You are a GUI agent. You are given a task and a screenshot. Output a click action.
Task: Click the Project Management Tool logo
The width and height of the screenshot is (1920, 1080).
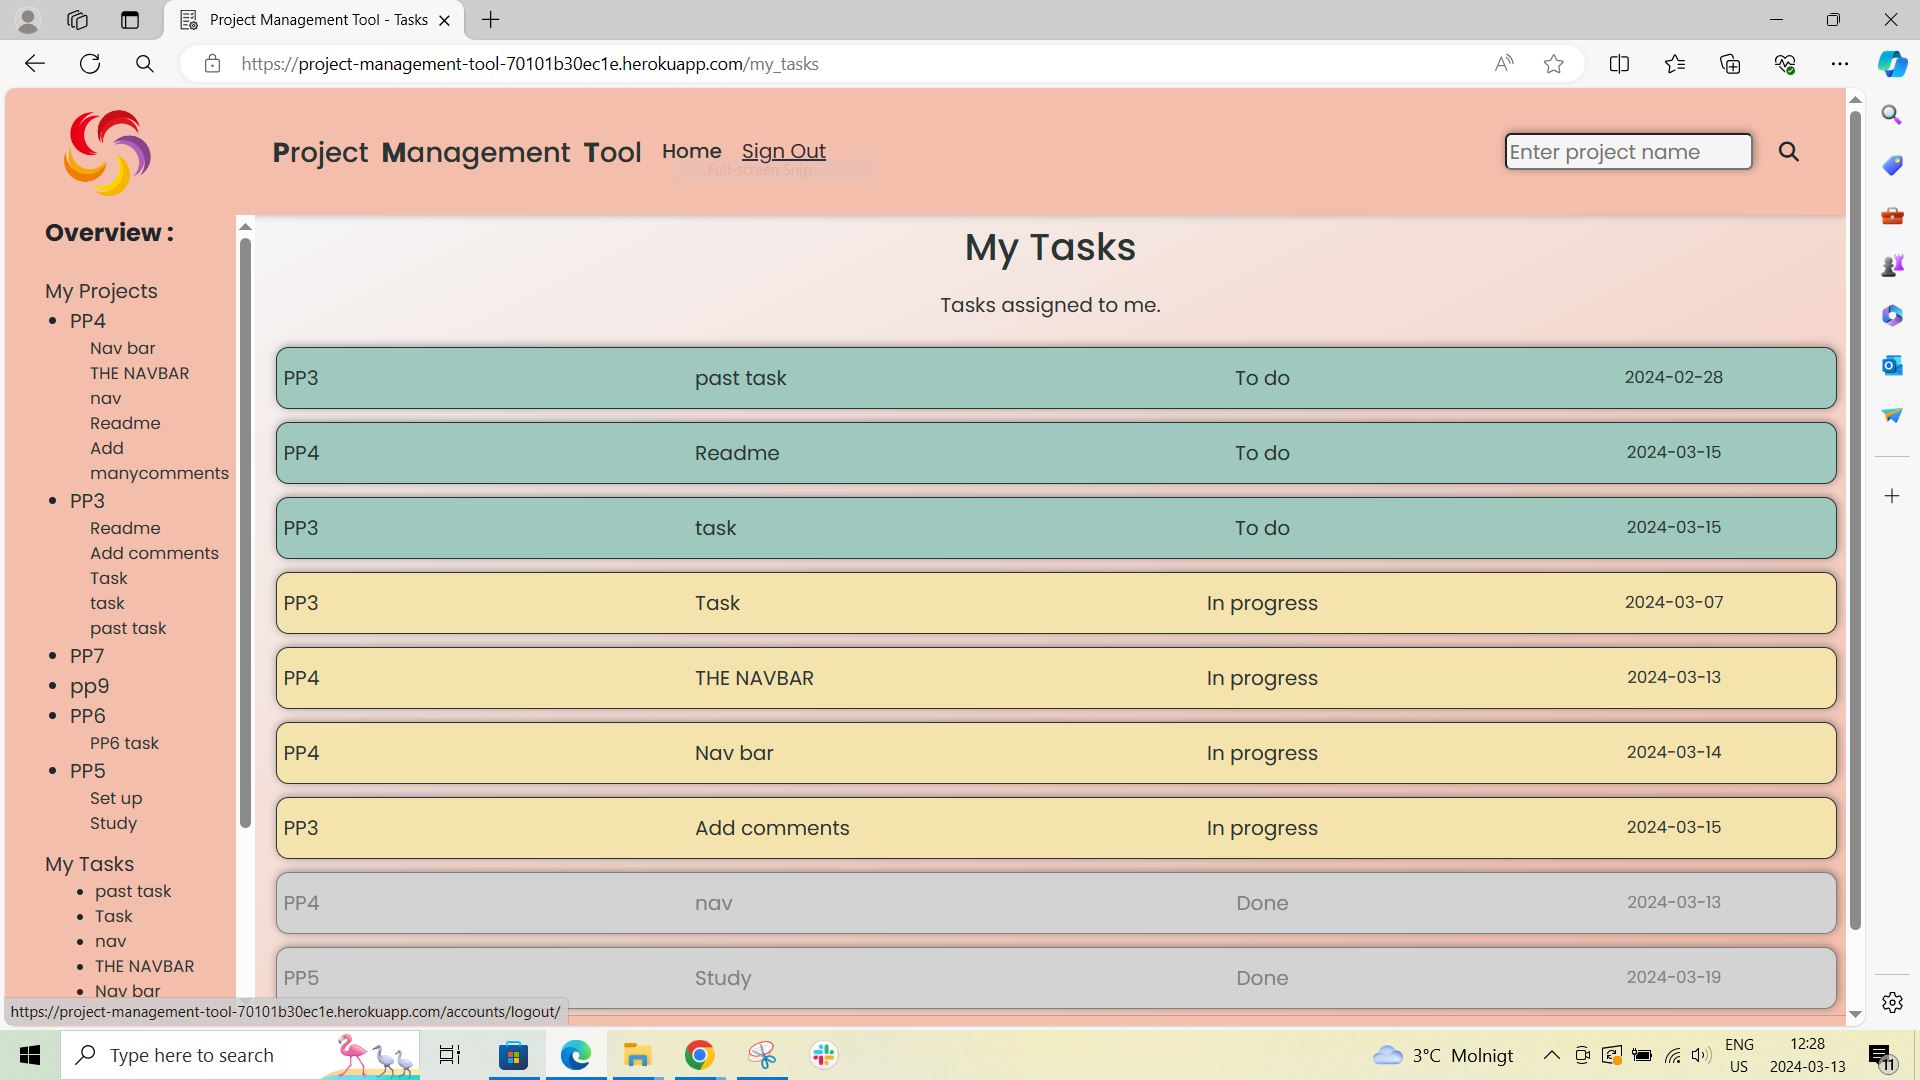point(107,152)
